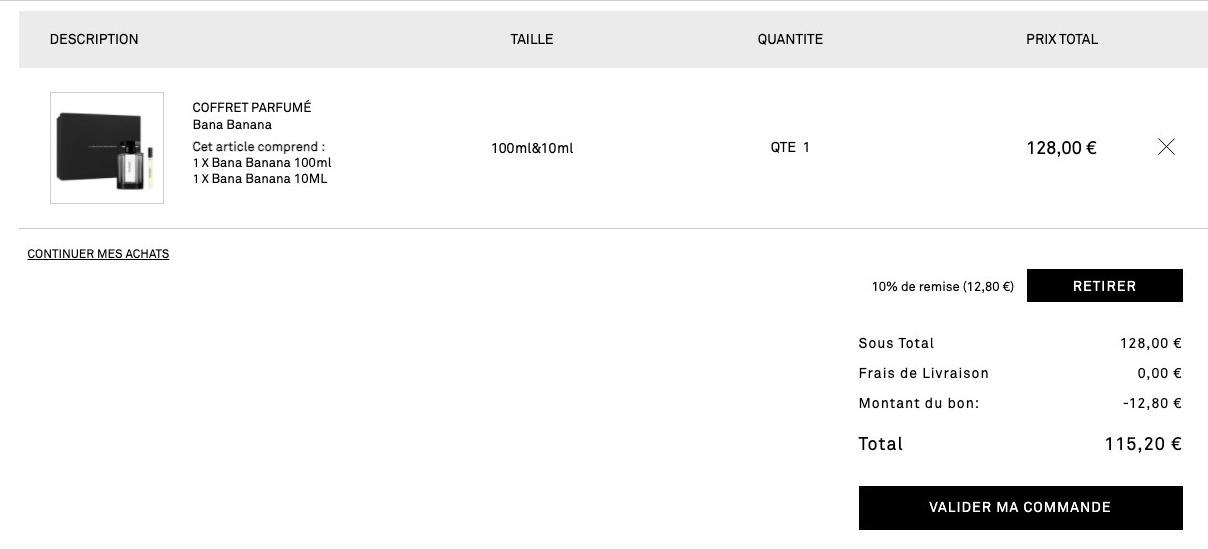Click the 128,00 € item price
The image size is (1208, 549).
(1061, 148)
